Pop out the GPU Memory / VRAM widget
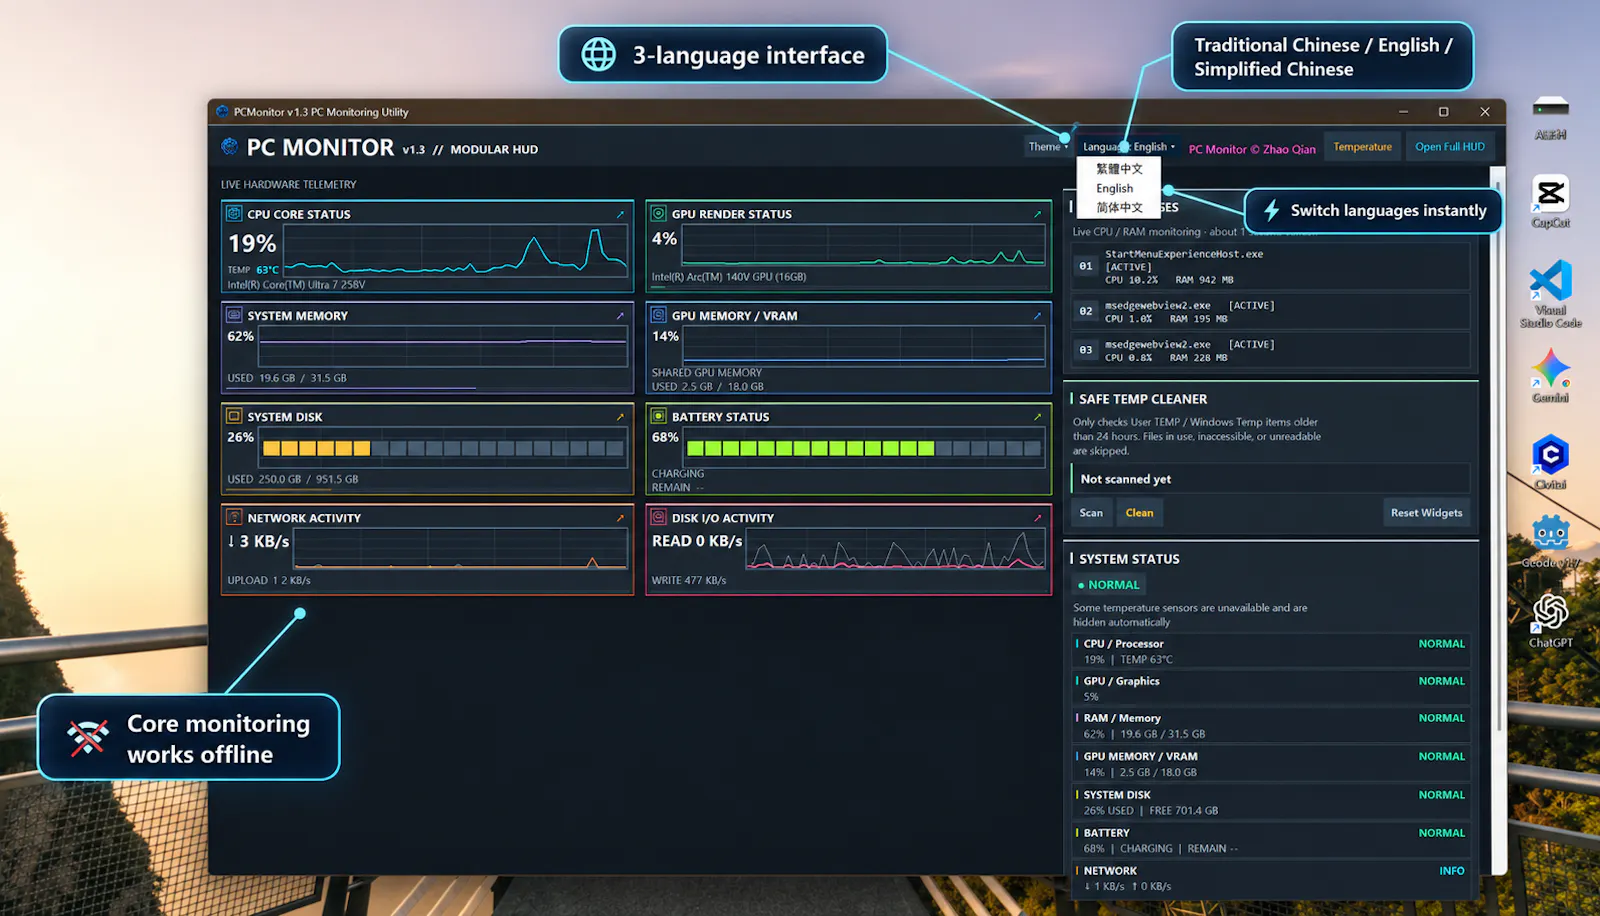Screen dimensions: 1600x916 tap(1037, 315)
